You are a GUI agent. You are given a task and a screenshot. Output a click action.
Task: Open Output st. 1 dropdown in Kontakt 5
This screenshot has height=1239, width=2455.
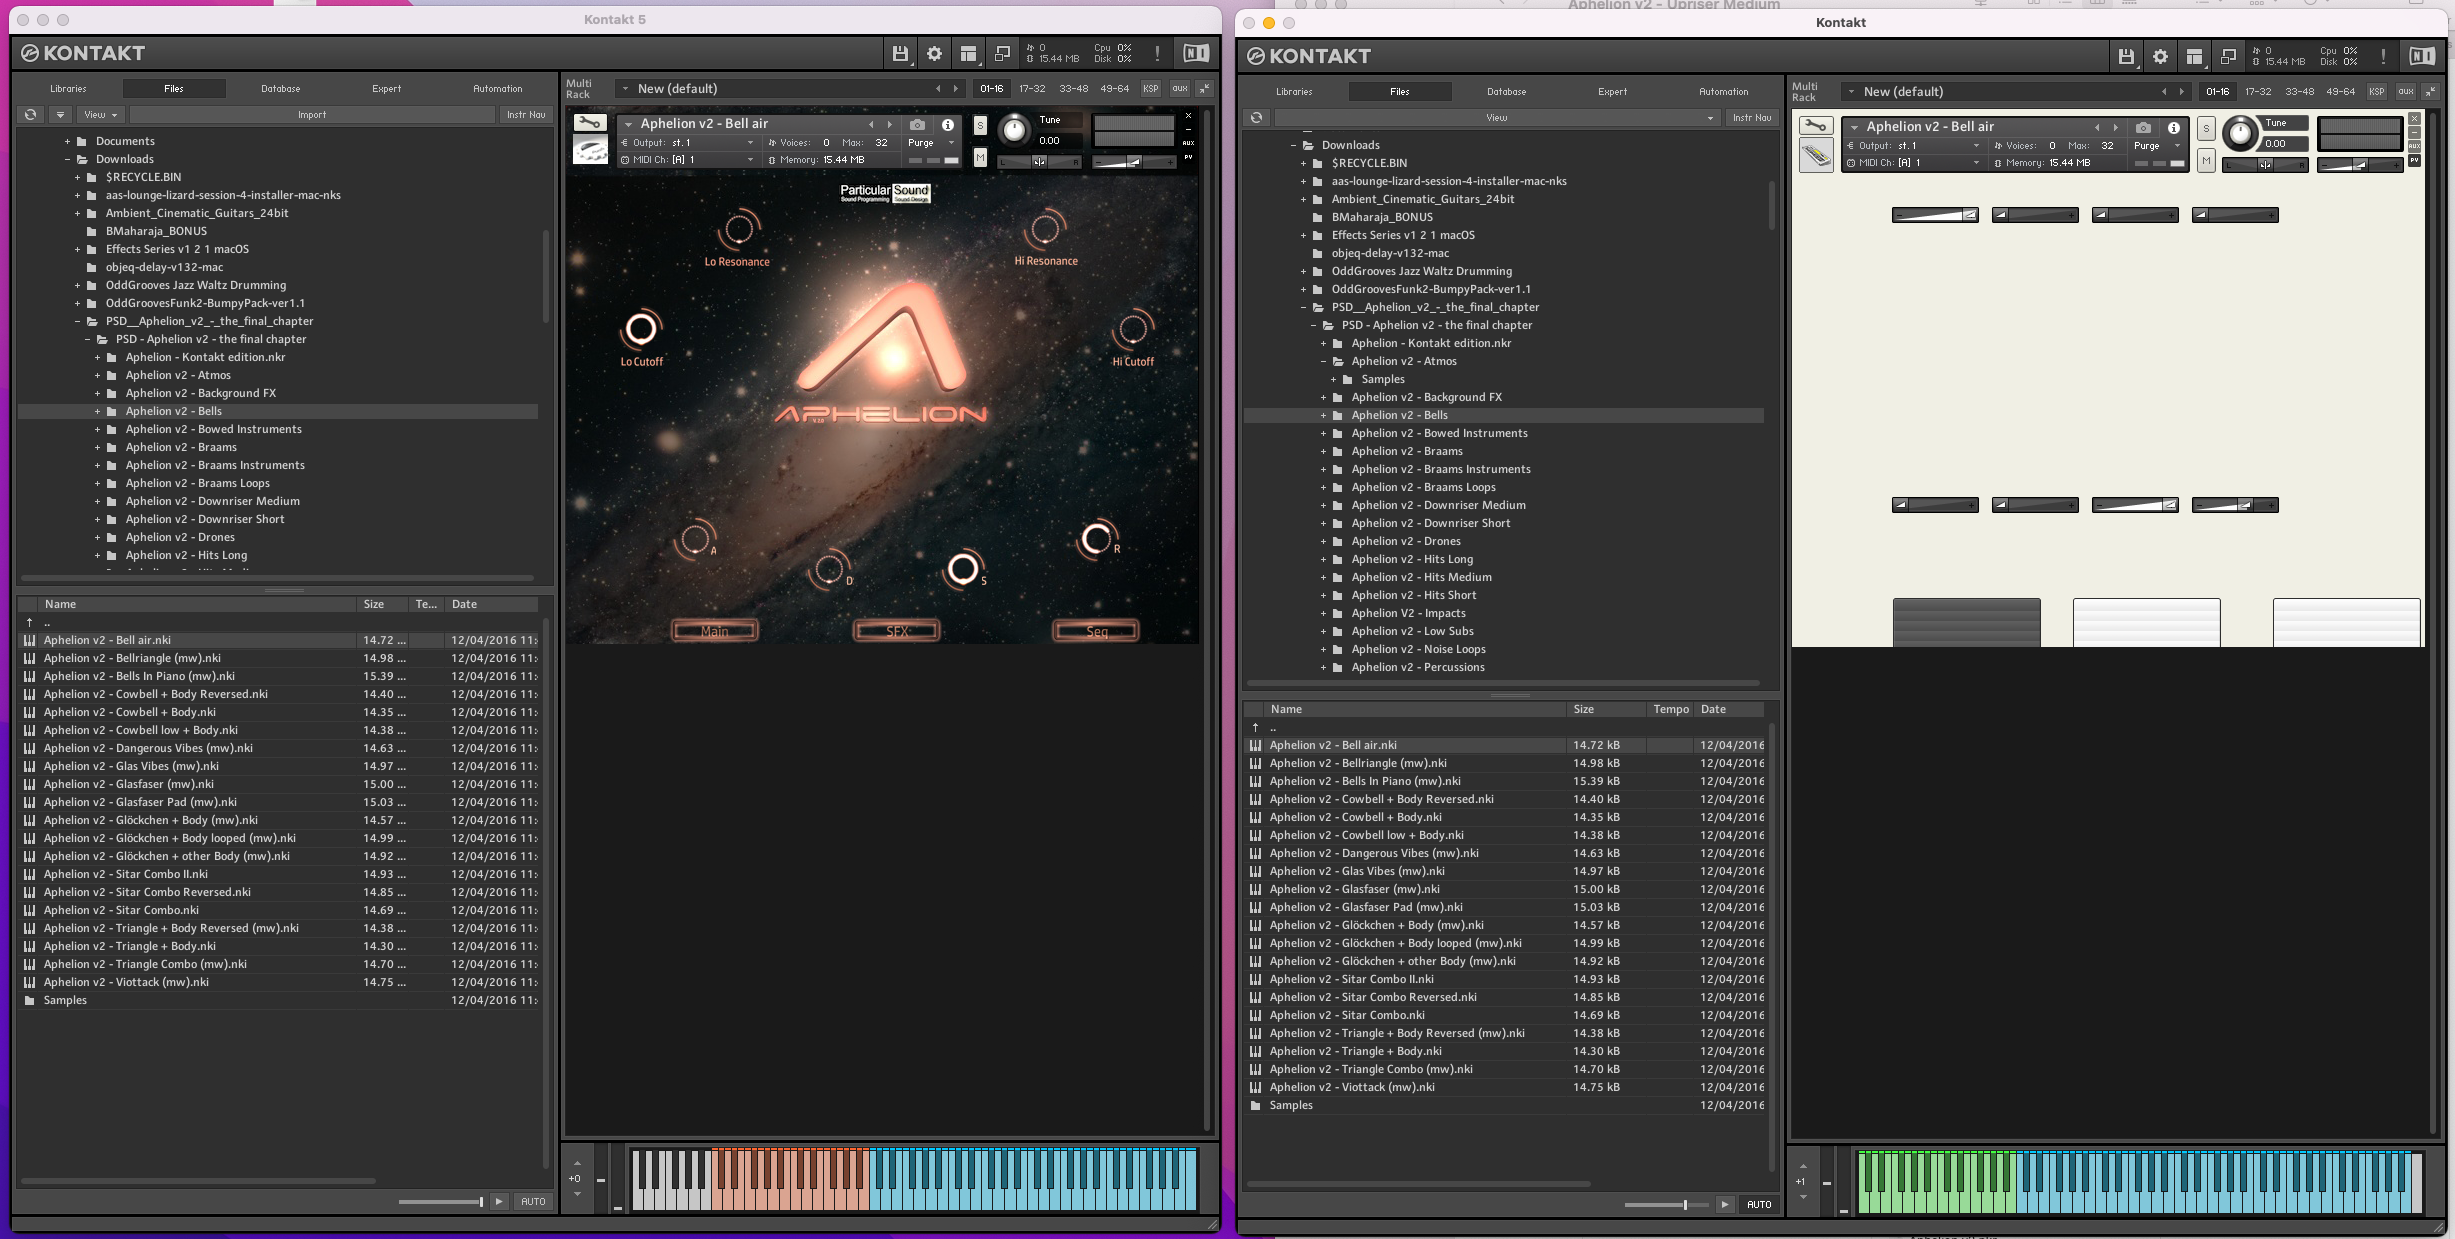click(x=687, y=143)
